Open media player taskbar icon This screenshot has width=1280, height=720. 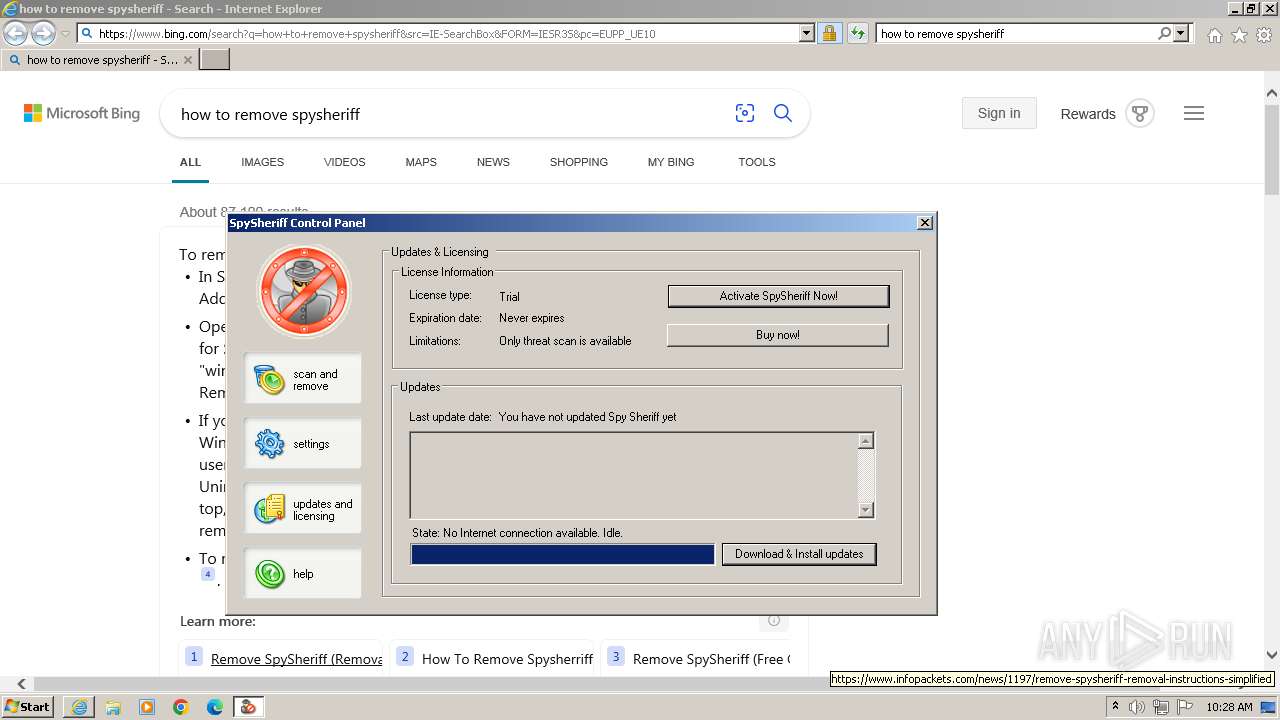click(x=147, y=707)
